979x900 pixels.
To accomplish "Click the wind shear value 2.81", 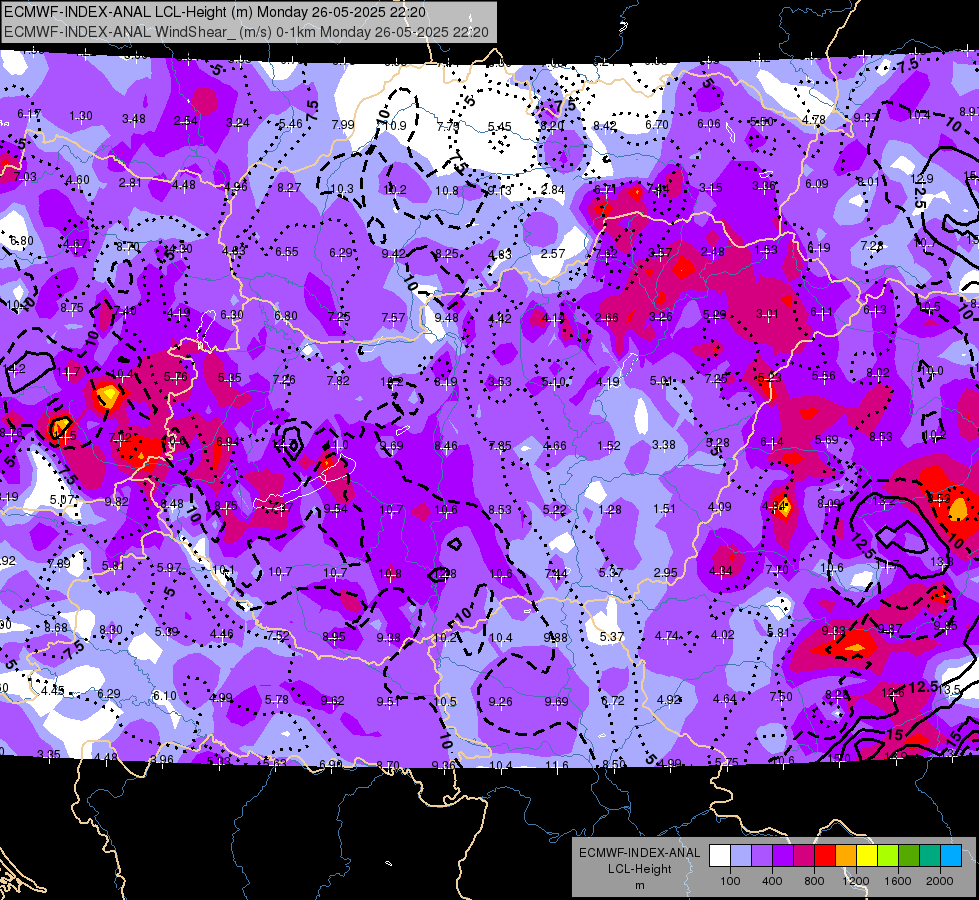I will click(130, 182).
